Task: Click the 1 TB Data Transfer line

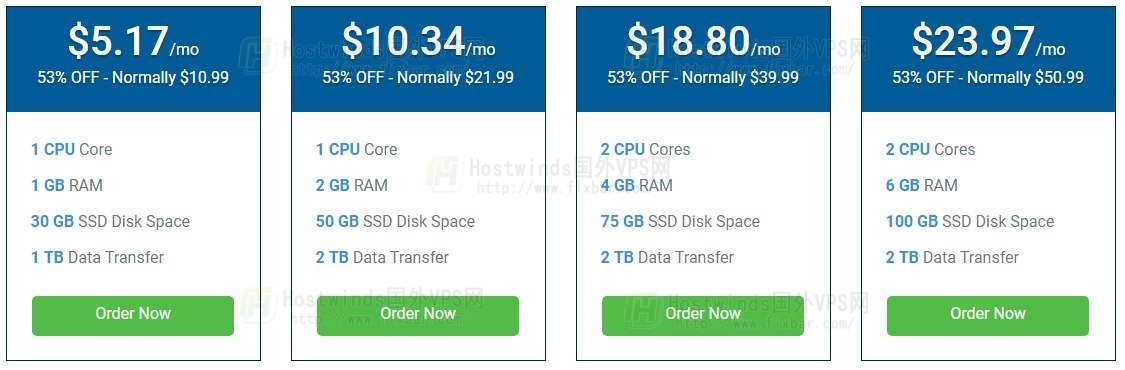Action: point(98,257)
